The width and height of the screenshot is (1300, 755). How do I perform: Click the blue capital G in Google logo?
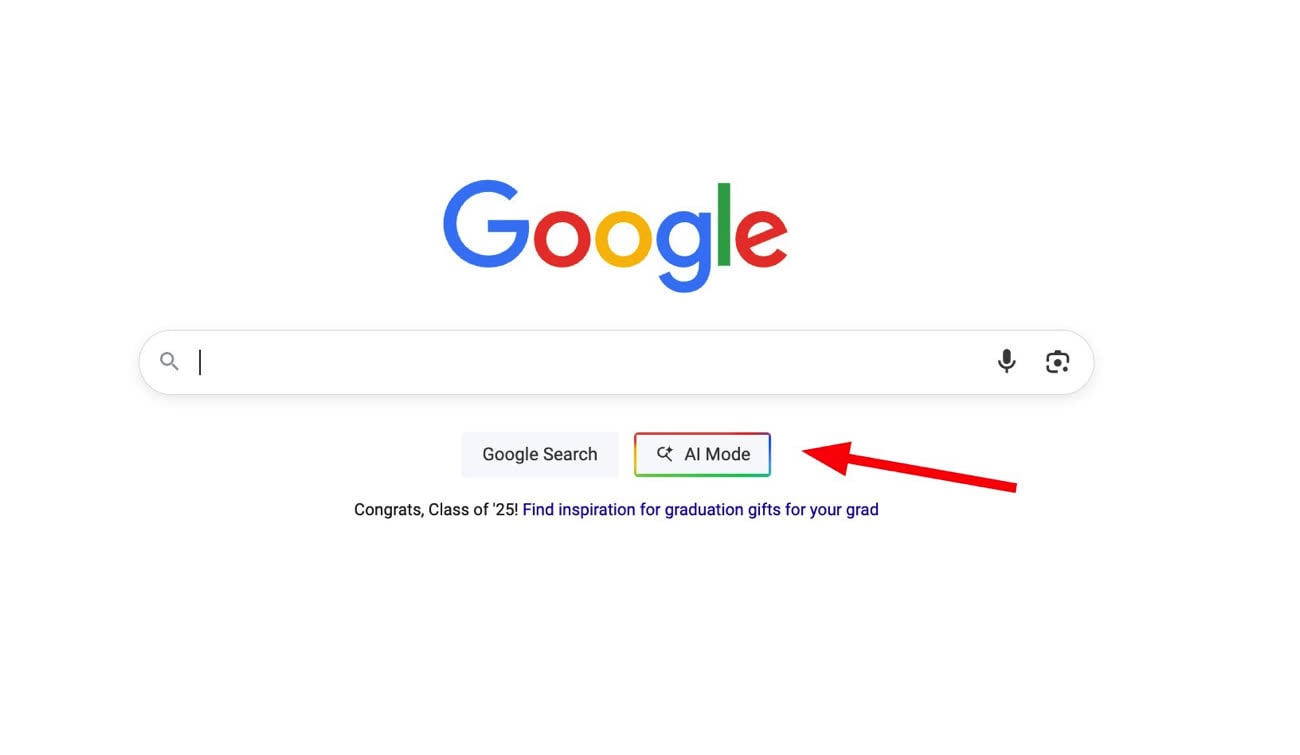pyautogui.click(x=485, y=225)
